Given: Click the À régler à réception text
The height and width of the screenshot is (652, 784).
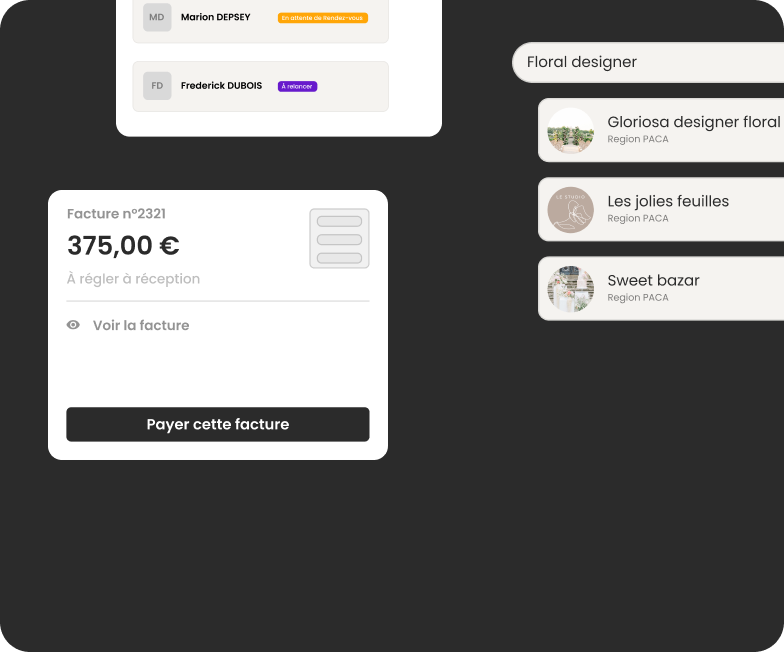Looking at the screenshot, I should 134,278.
